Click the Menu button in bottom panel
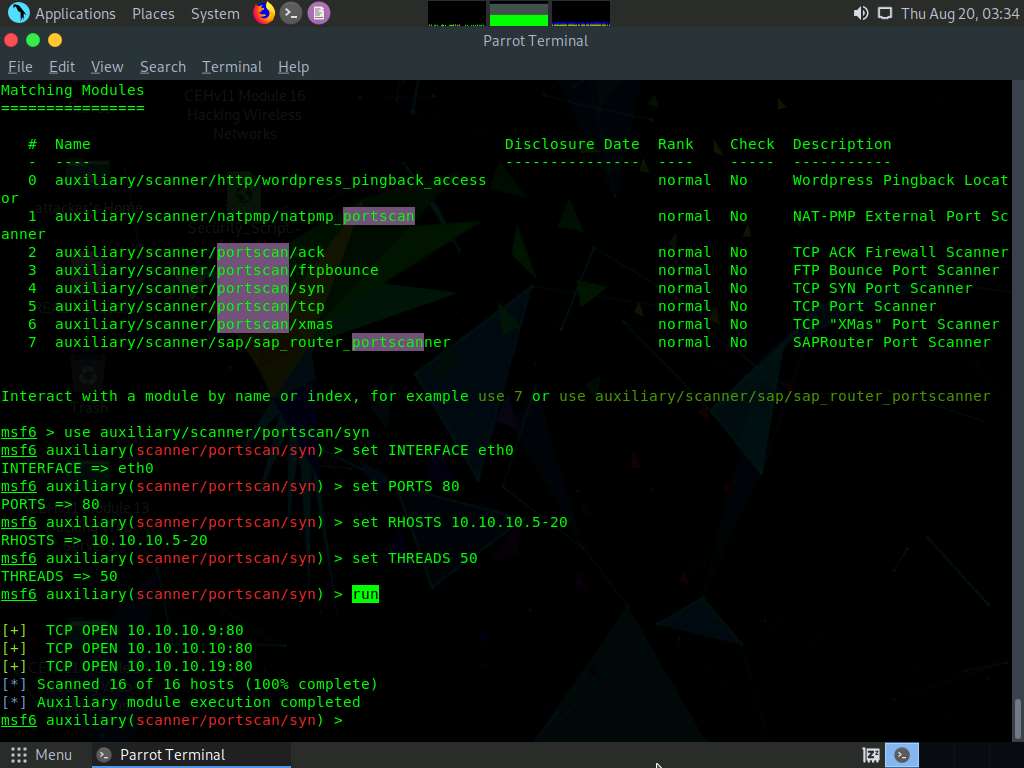This screenshot has height=768, width=1024. [41, 755]
